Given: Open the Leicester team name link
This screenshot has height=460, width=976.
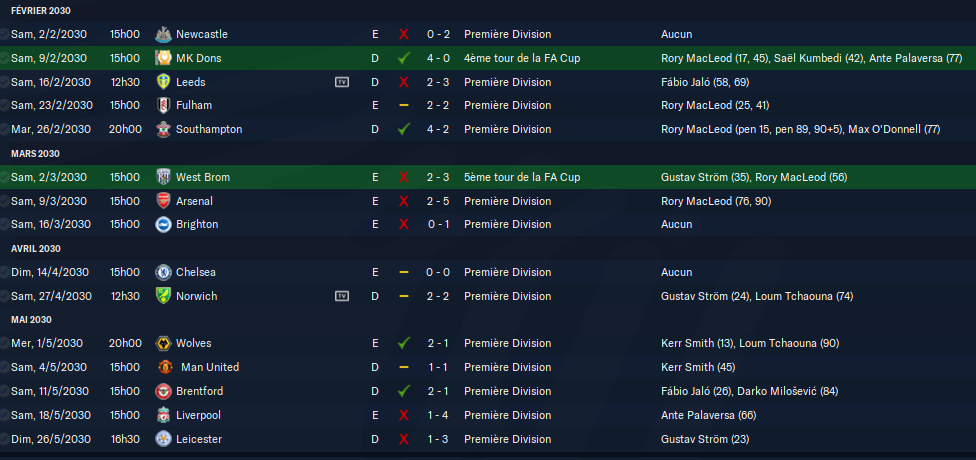Looking at the screenshot, I should (199, 439).
